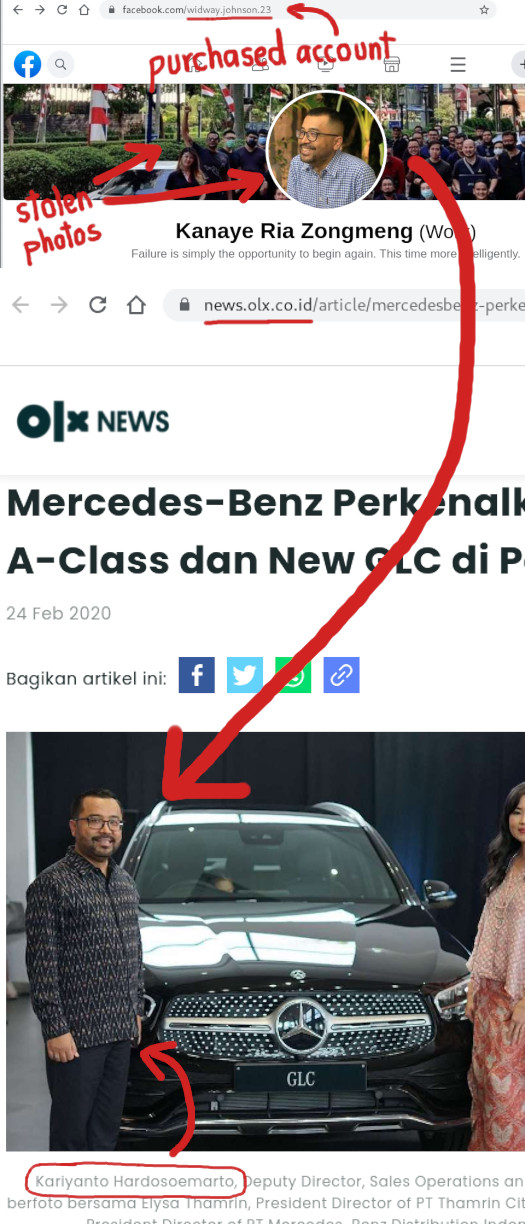Bookmark page with the star icon
The image size is (525, 1225).
pyautogui.click(x=484, y=9)
